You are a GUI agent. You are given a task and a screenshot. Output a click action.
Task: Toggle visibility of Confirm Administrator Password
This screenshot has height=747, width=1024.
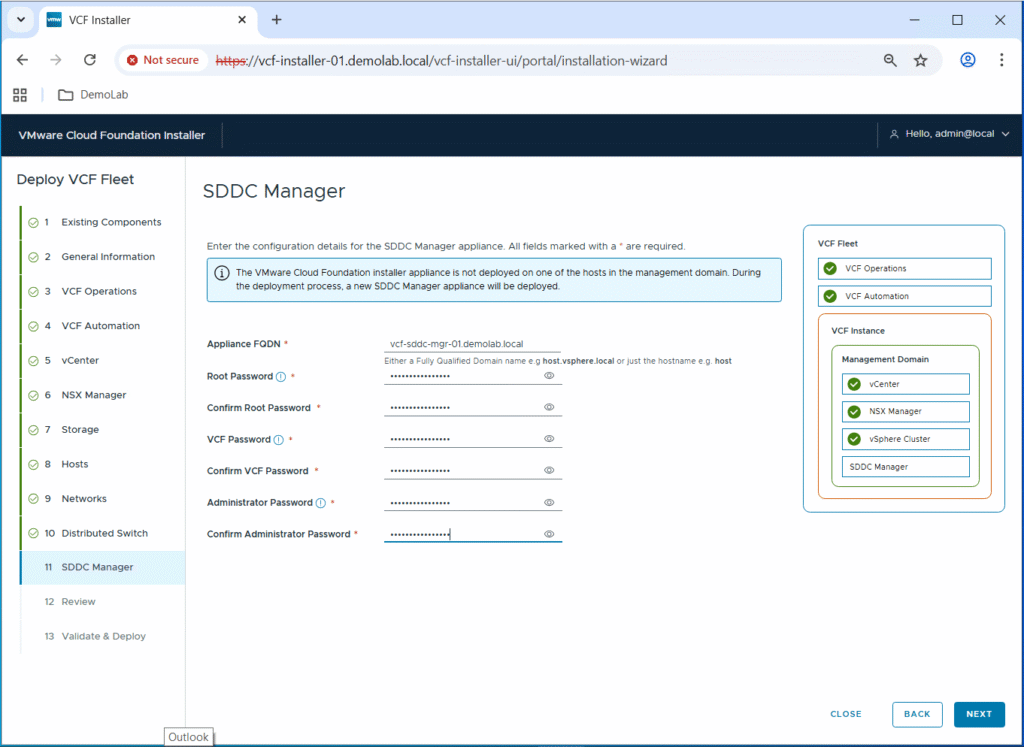click(x=549, y=534)
